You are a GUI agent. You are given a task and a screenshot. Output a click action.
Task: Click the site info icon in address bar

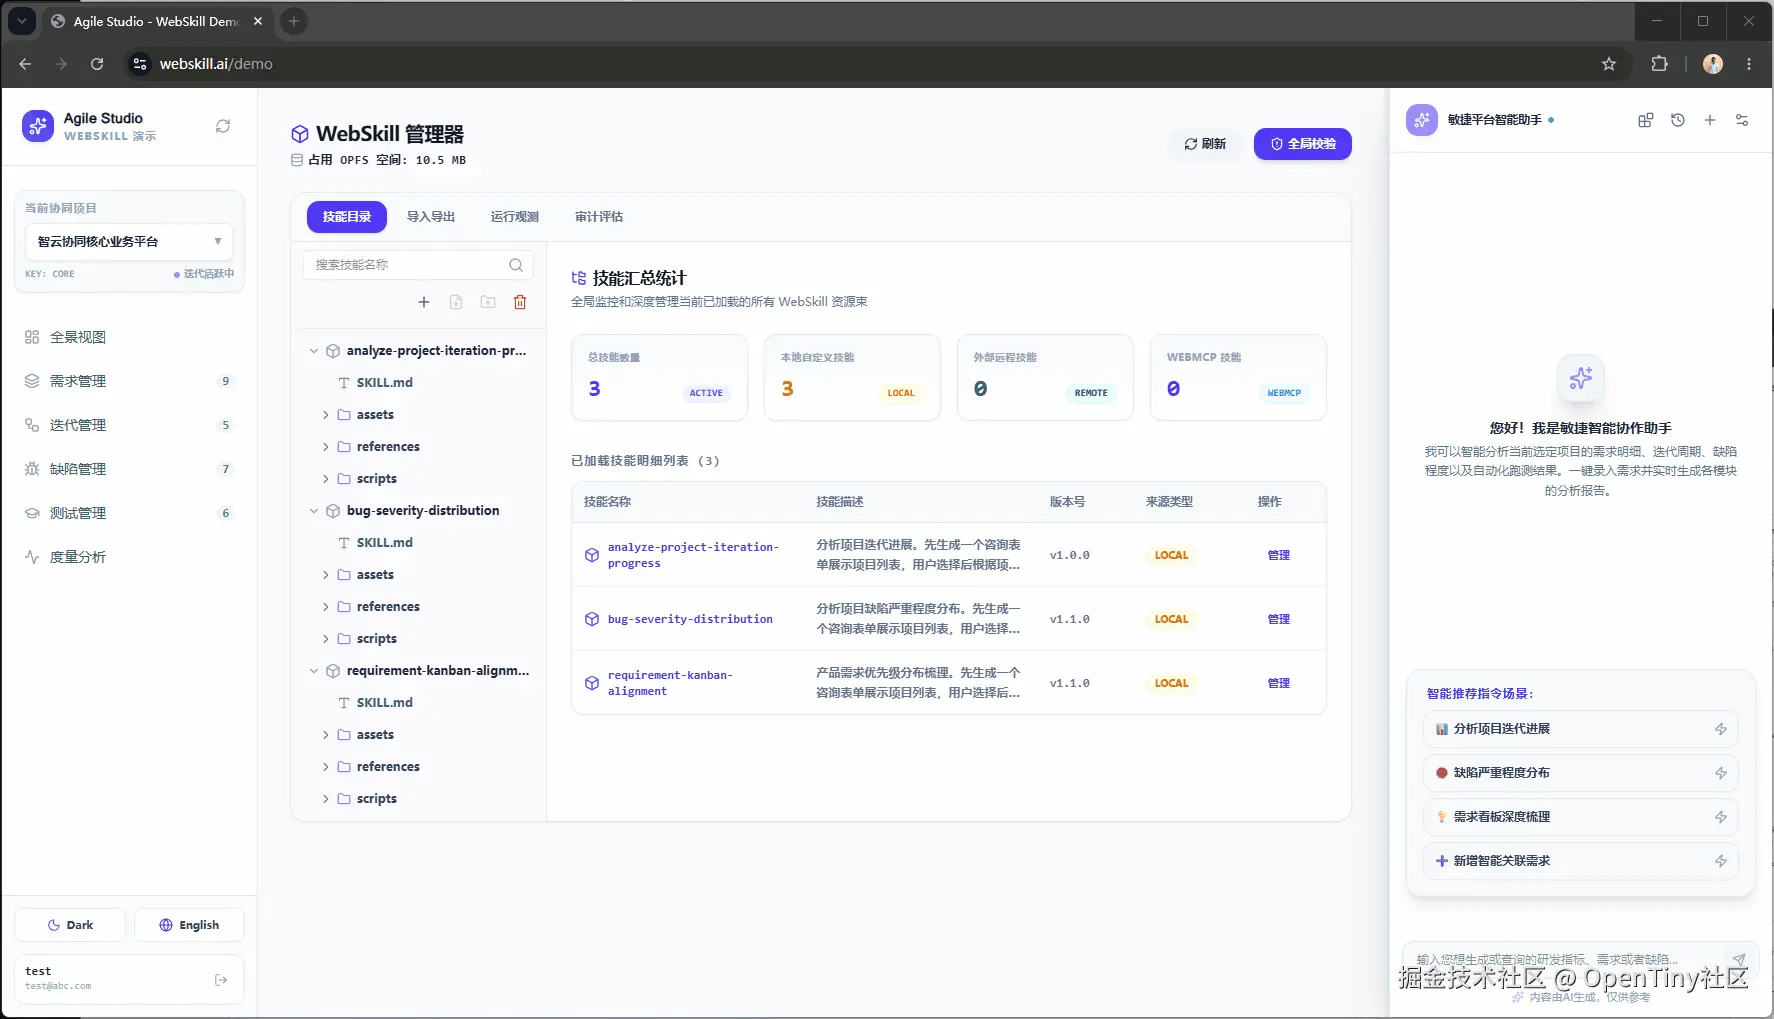tap(140, 64)
